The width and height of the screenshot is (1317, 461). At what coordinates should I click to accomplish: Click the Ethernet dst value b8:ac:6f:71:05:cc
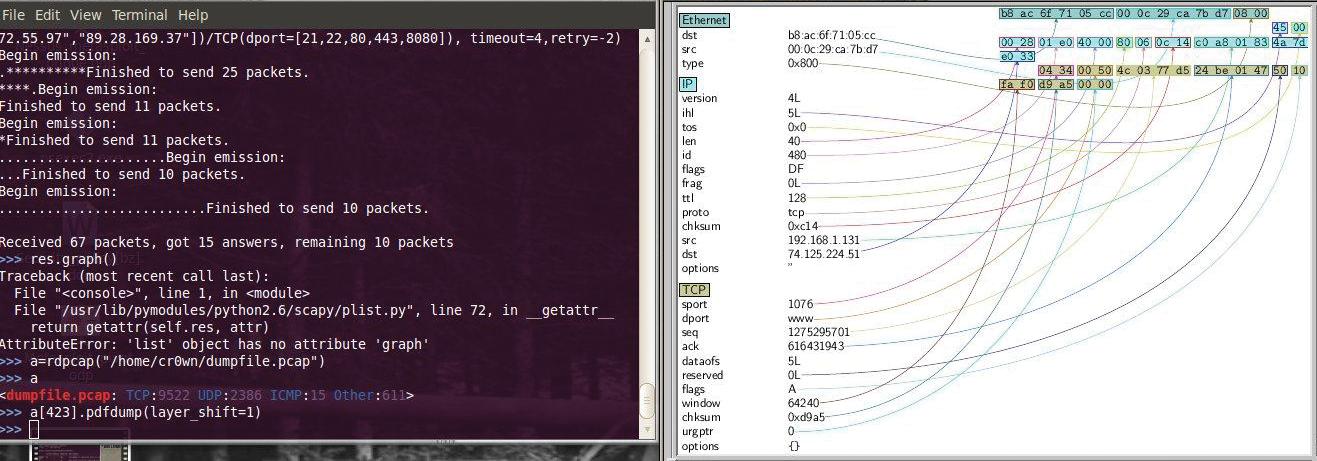point(831,36)
